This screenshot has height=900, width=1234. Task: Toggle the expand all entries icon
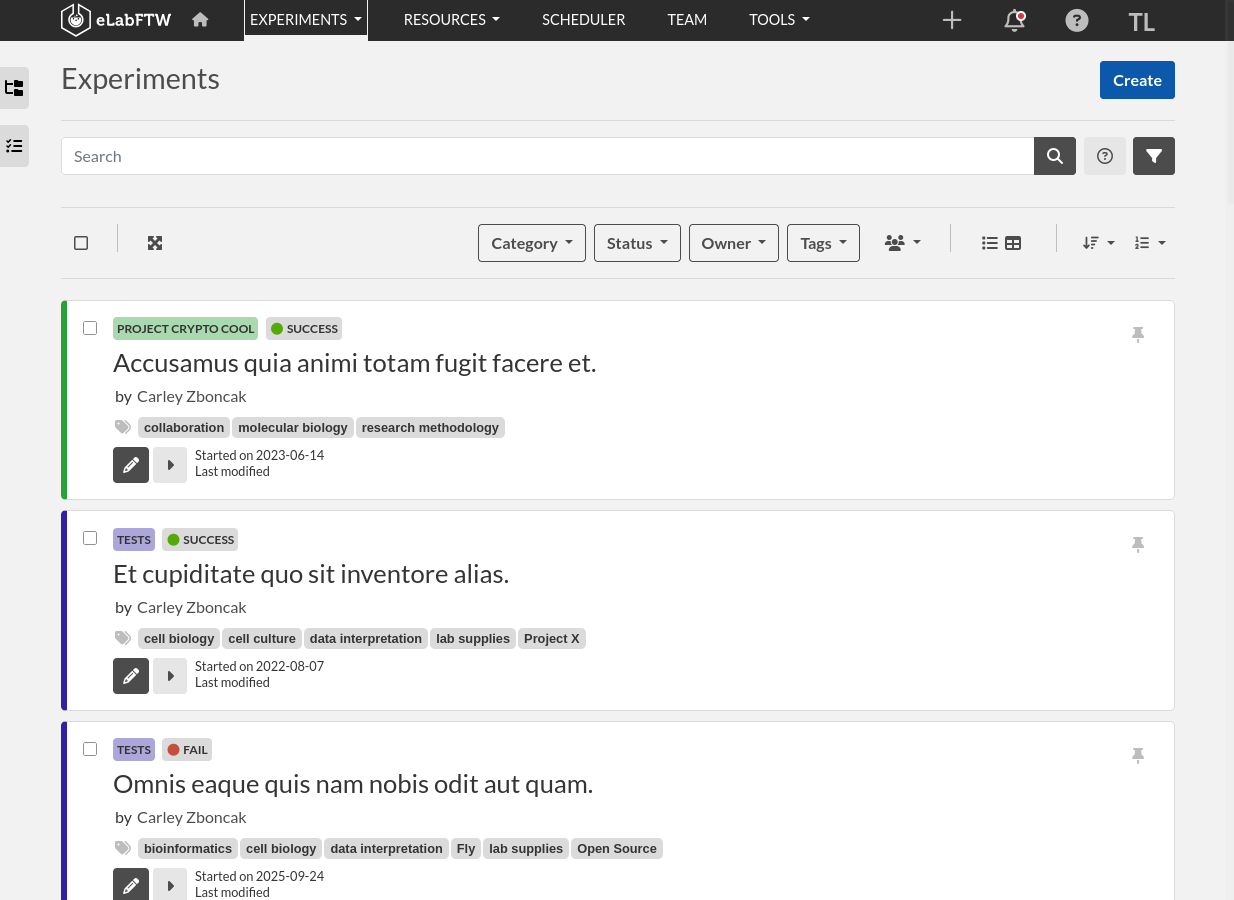[x=155, y=243]
